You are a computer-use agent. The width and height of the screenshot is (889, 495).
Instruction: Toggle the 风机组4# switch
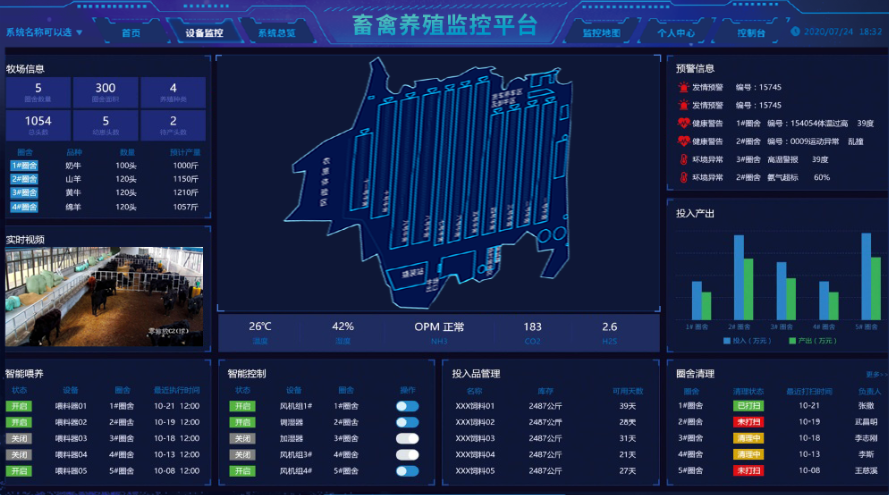407,471
